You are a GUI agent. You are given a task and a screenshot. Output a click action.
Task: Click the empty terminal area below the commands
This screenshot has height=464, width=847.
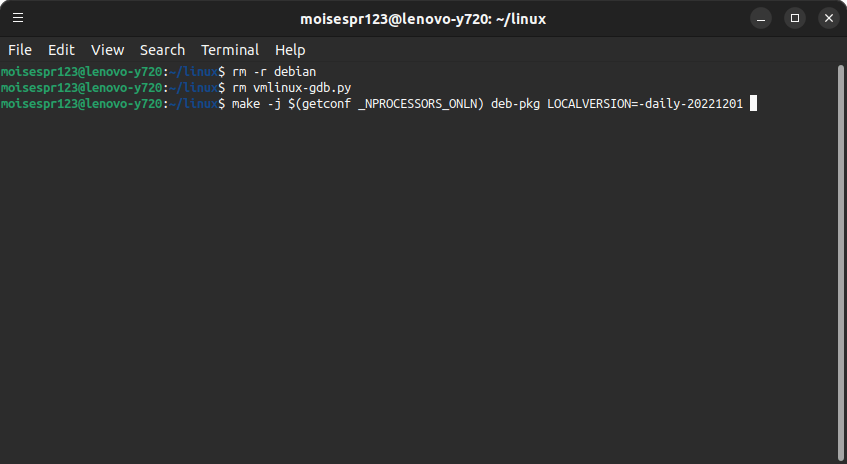click(x=419, y=286)
